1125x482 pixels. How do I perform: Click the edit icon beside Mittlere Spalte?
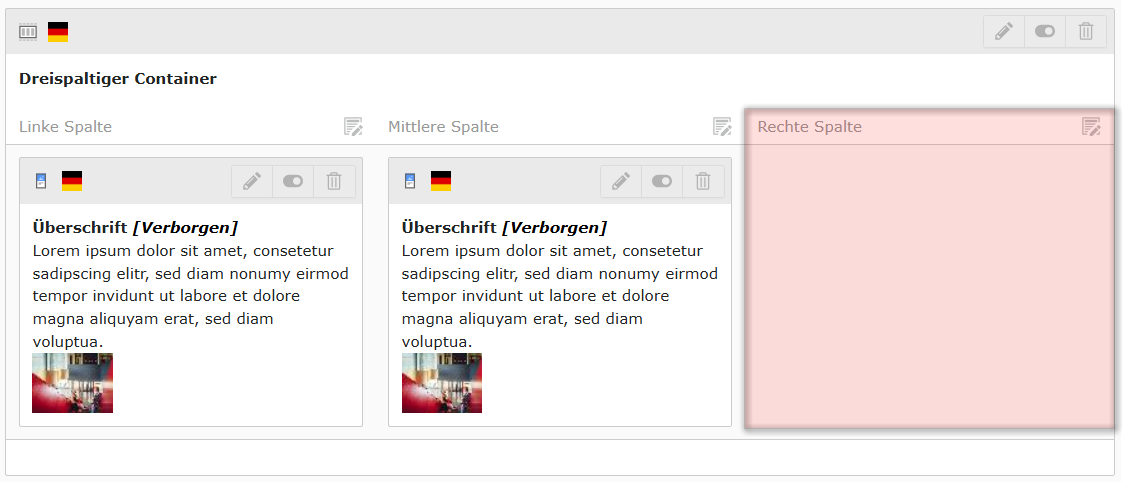[722, 126]
